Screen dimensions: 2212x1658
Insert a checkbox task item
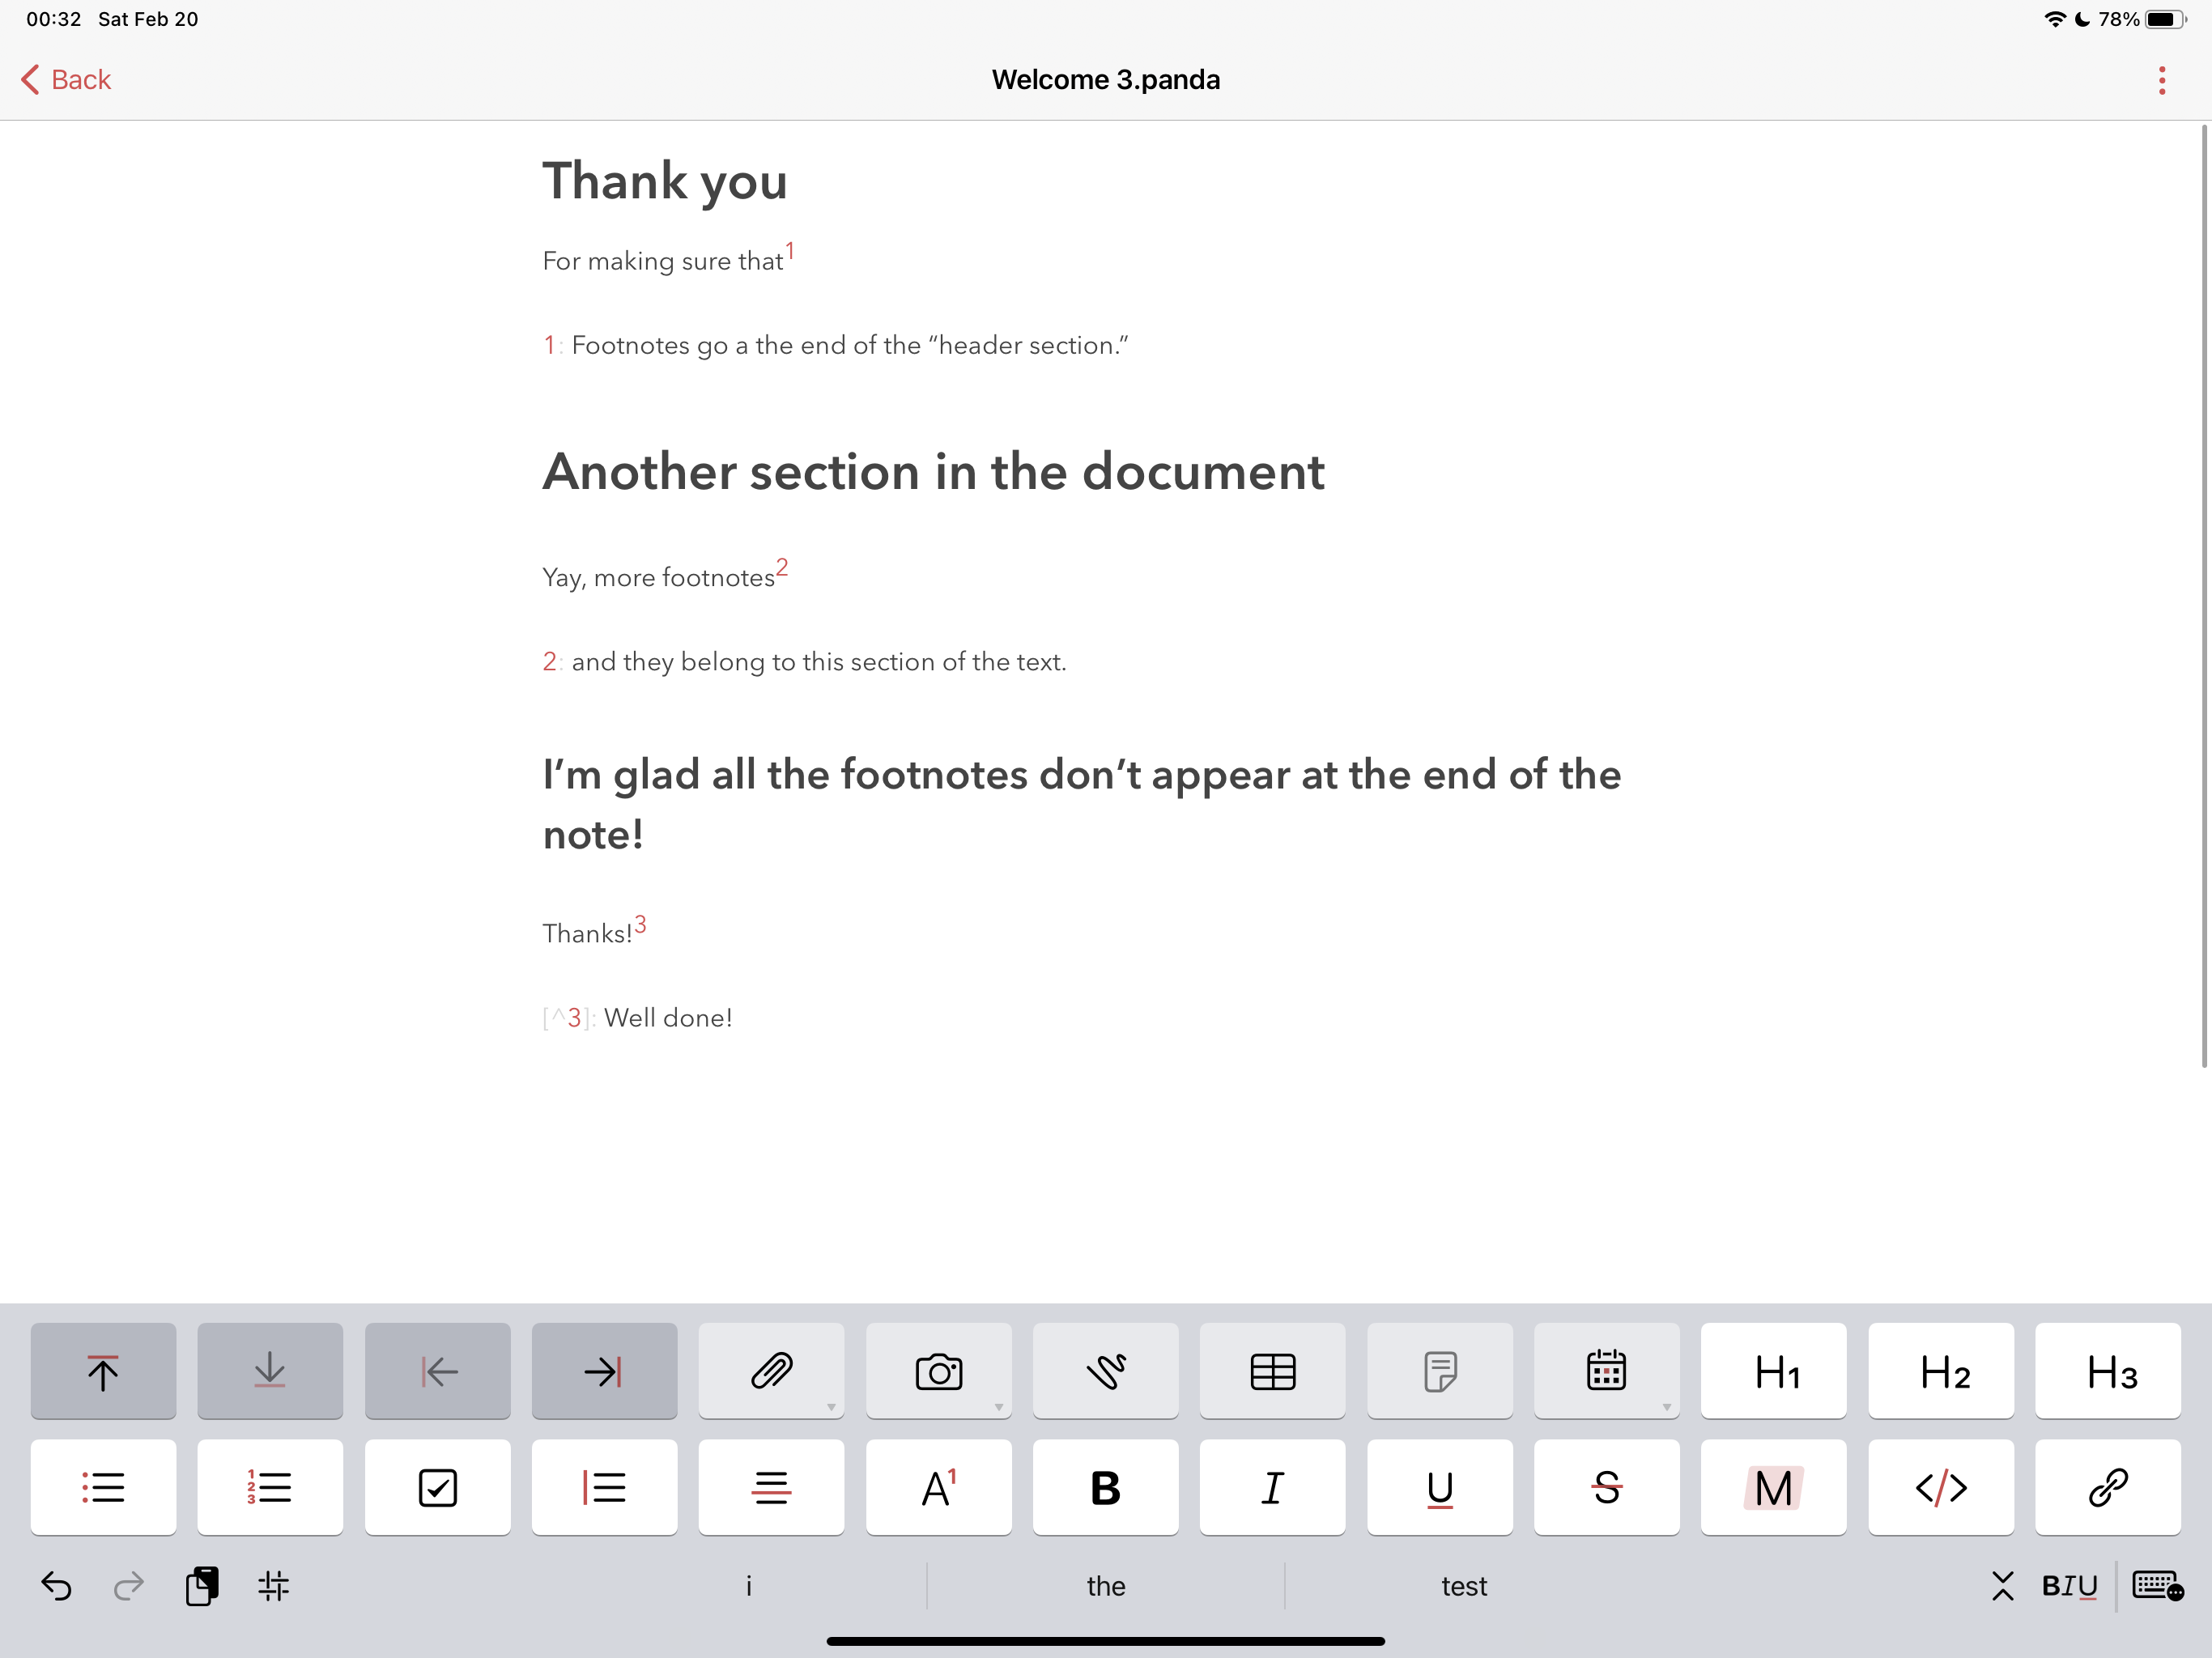click(437, 1487)
